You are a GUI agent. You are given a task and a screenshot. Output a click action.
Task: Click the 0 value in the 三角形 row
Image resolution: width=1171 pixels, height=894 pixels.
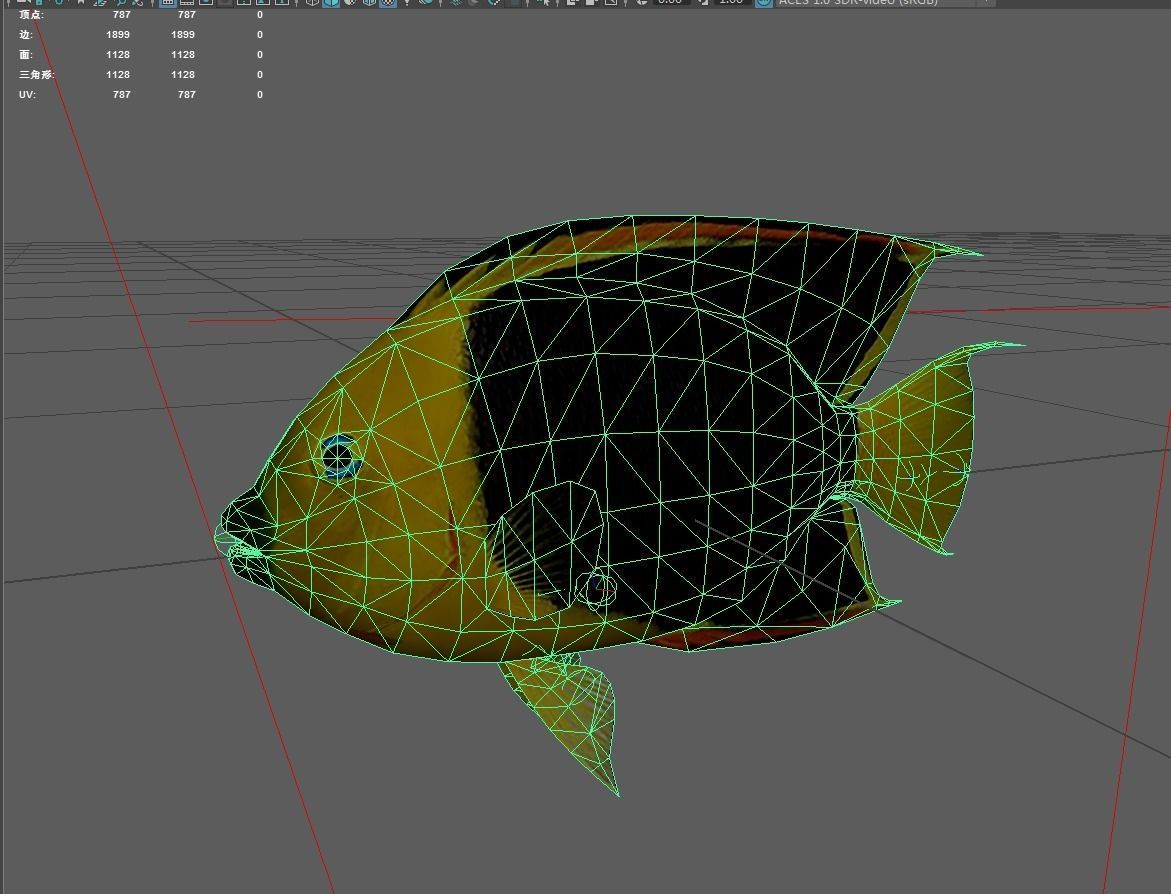tap(260, 75)
